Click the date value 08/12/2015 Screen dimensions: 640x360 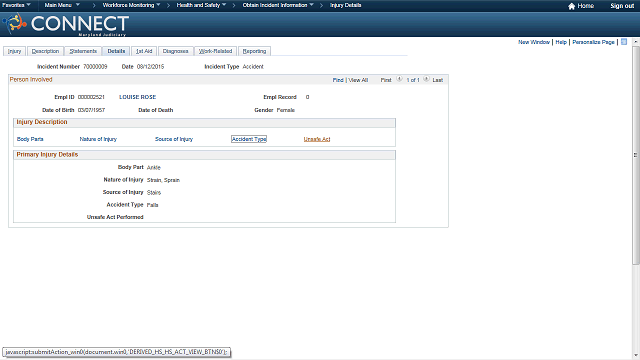[150, 67]
